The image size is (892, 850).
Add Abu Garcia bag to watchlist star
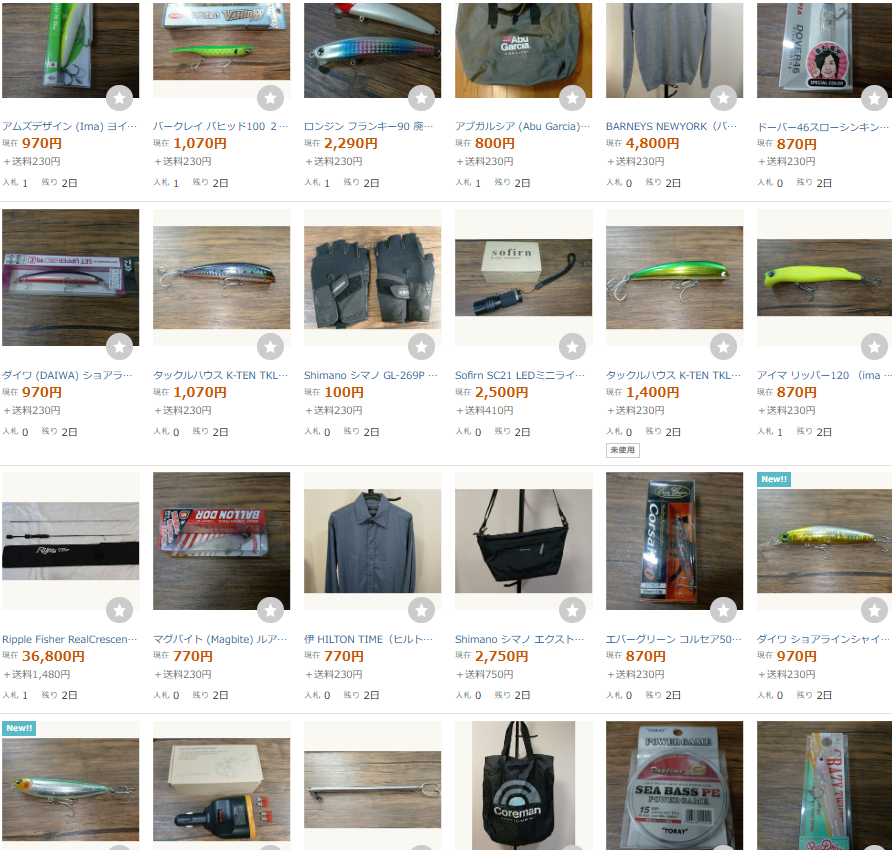[572, 98]
